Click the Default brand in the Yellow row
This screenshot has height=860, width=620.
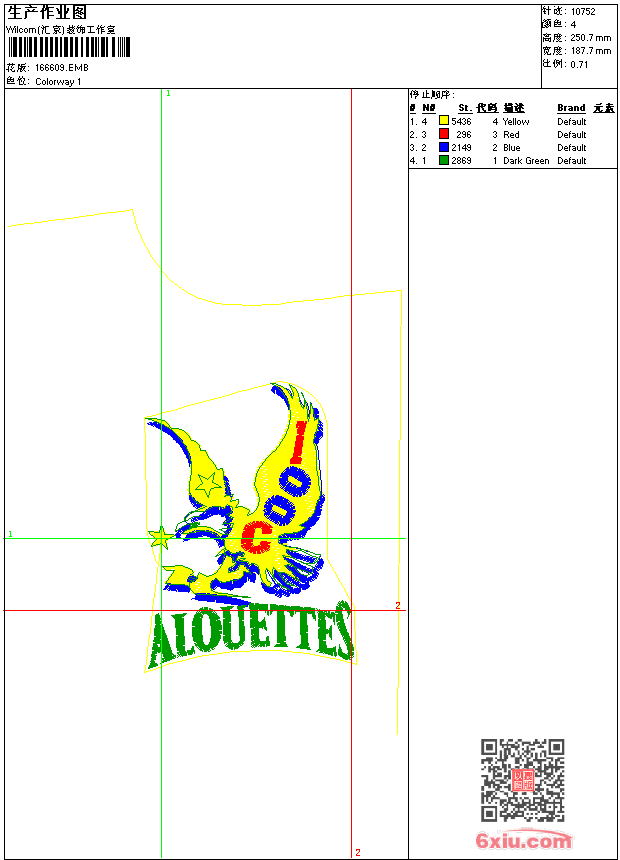coord(572,122)
